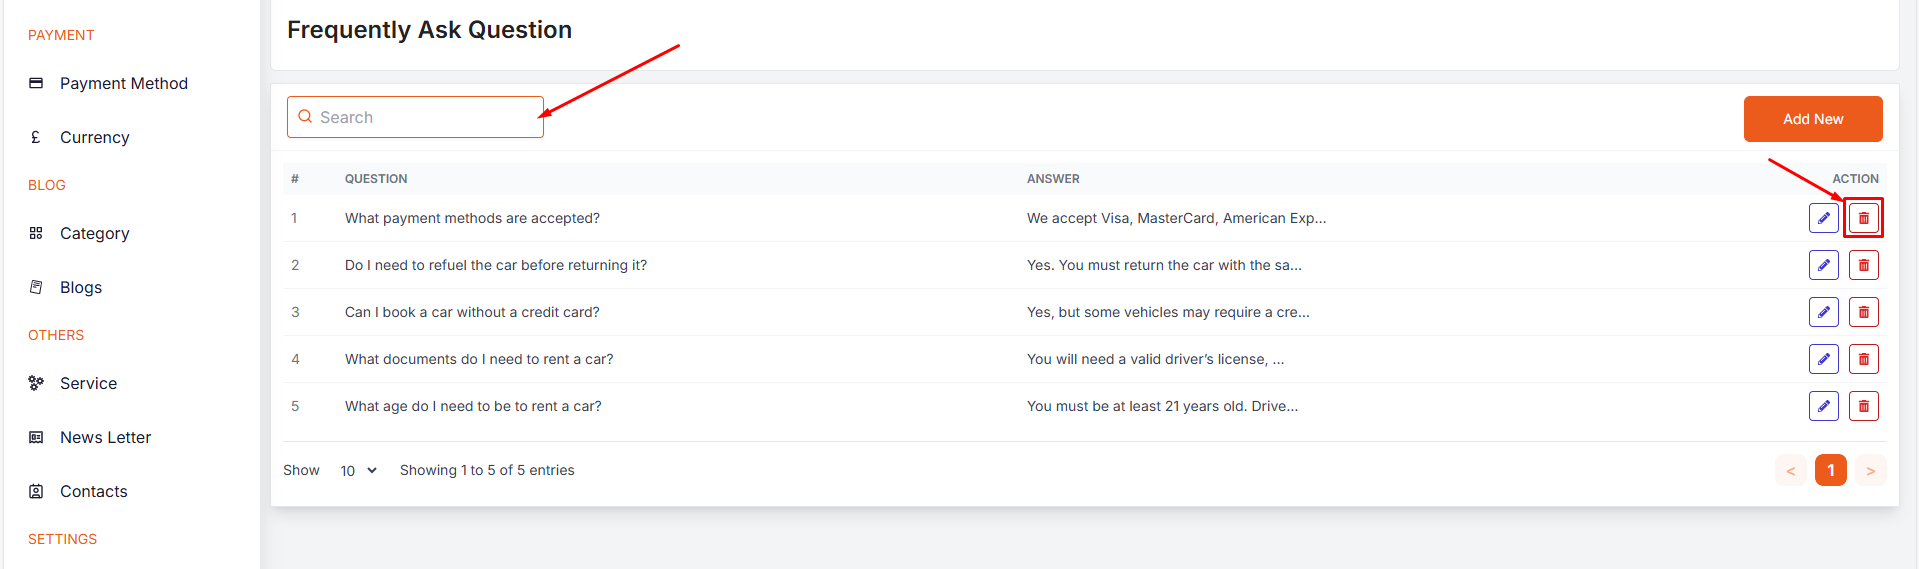The height and width of the screenshot is (569, 1919).
Task: Go to Currency settings
Action: [94, 137]
